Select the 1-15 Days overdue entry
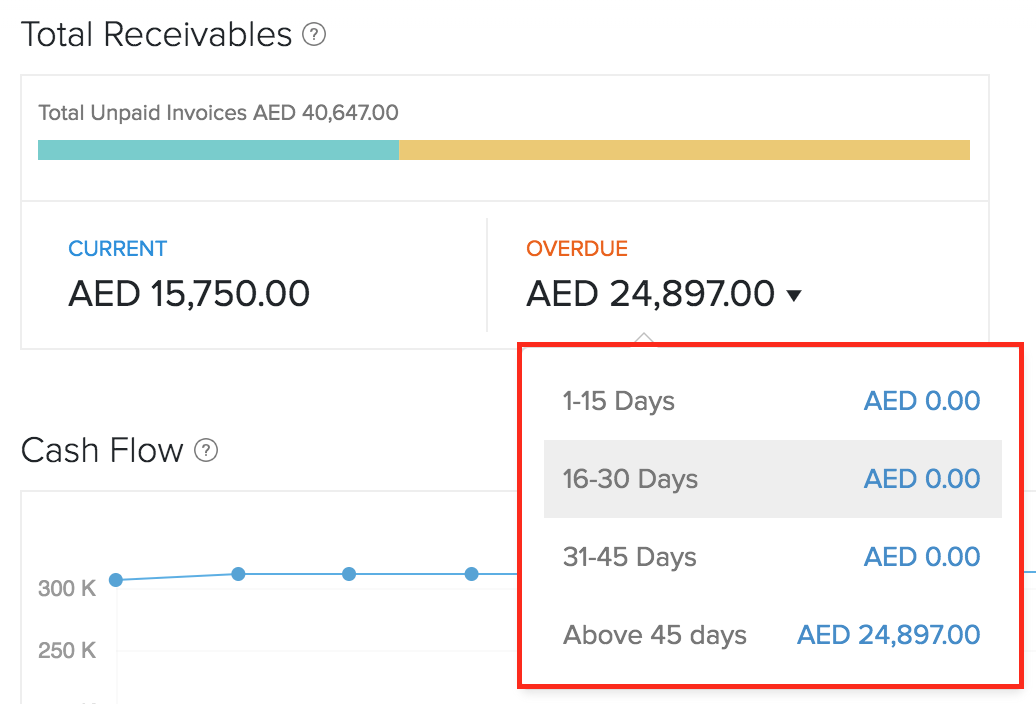Image resolution: width=1036 pixels, height=704 pixels. [619, 402]
